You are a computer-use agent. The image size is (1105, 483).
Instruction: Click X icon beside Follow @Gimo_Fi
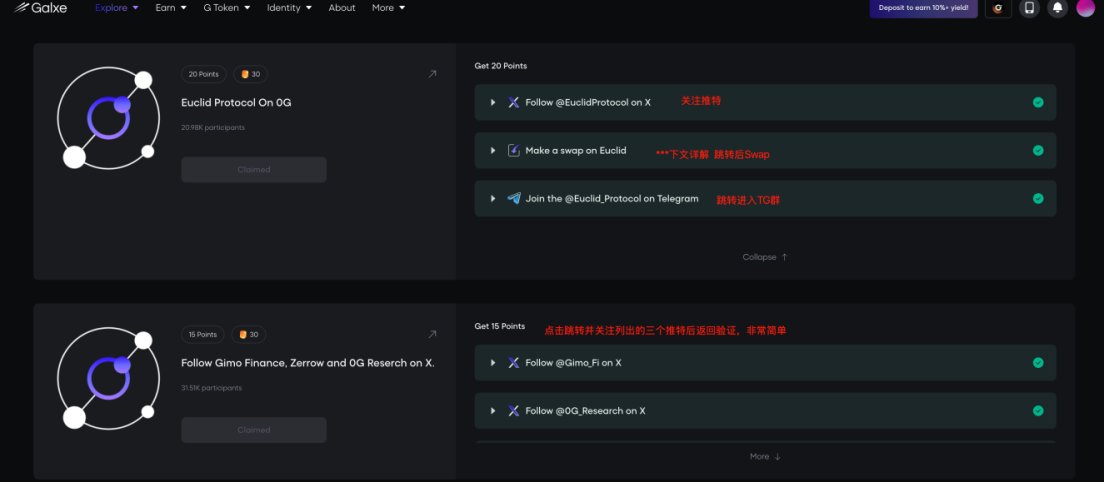(514, 362)
